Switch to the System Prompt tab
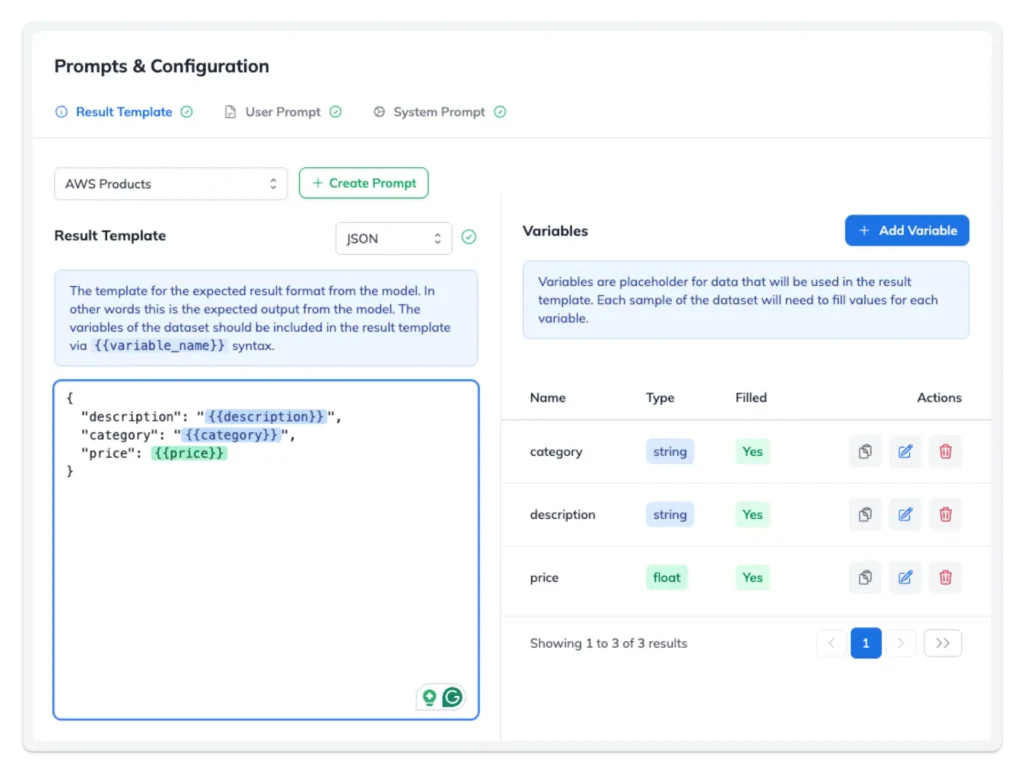This screenshot has width=1024, height=773. [440, 111]
